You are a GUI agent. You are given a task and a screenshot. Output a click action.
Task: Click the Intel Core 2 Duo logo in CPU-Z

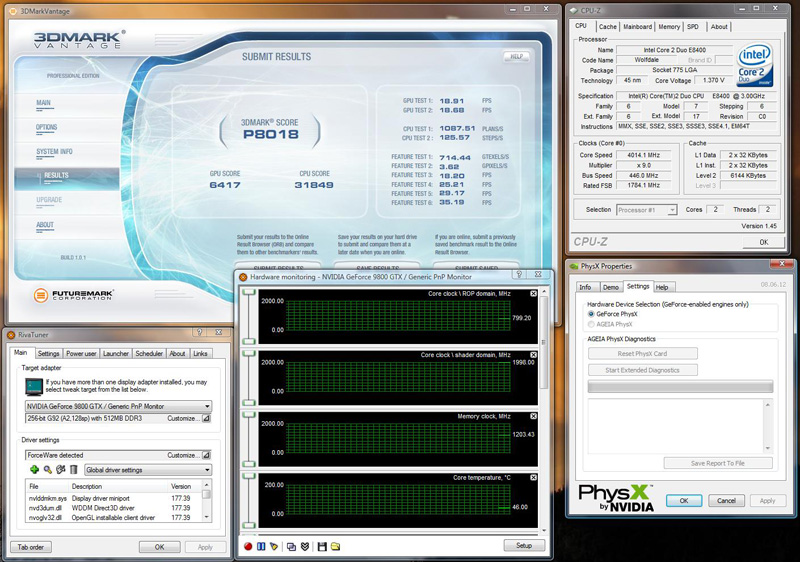(x=755, y=65)
